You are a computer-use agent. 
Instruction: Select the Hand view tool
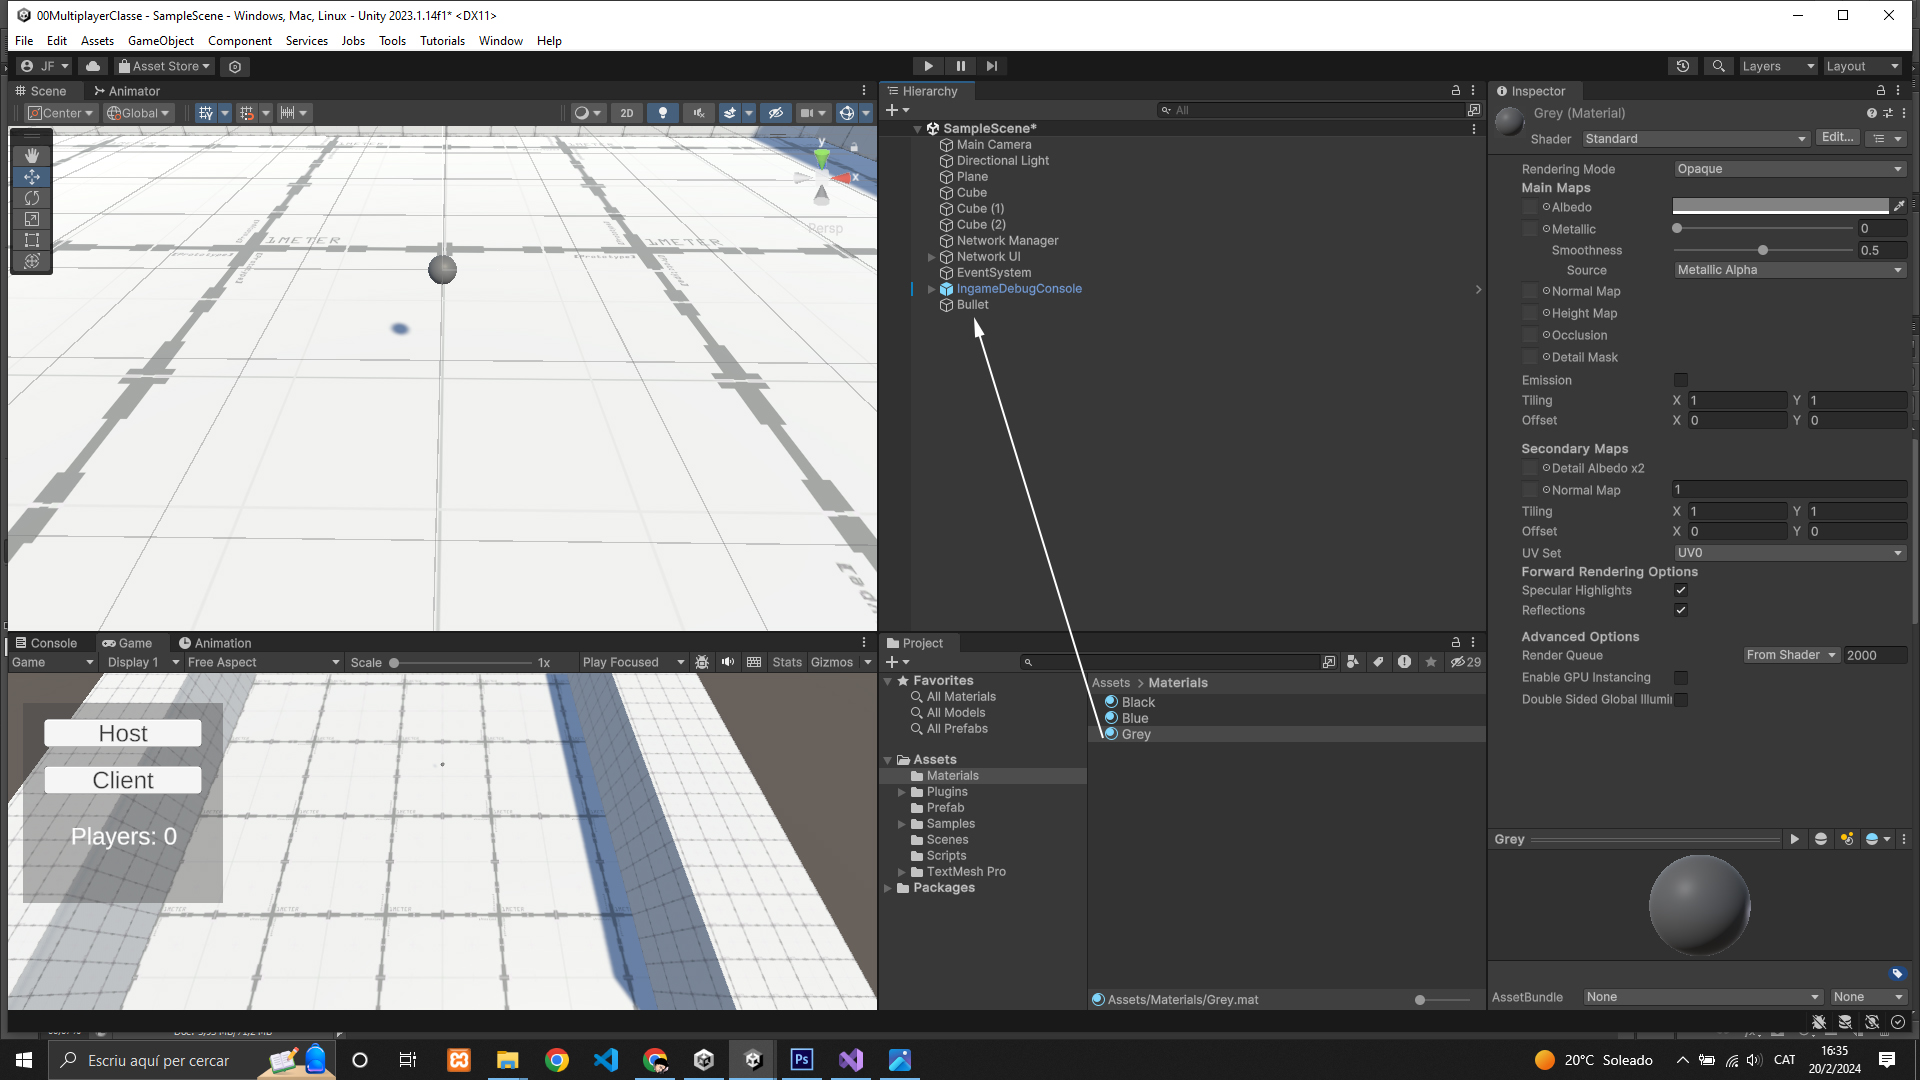coord(32,155)
